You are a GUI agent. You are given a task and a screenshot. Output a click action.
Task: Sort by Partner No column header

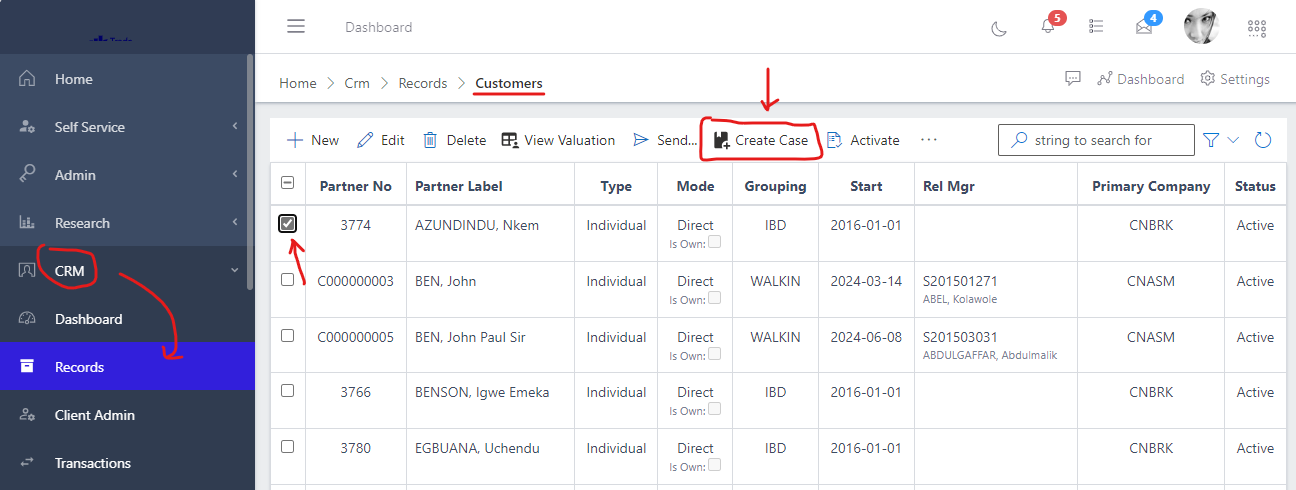[x=356, y=186]
